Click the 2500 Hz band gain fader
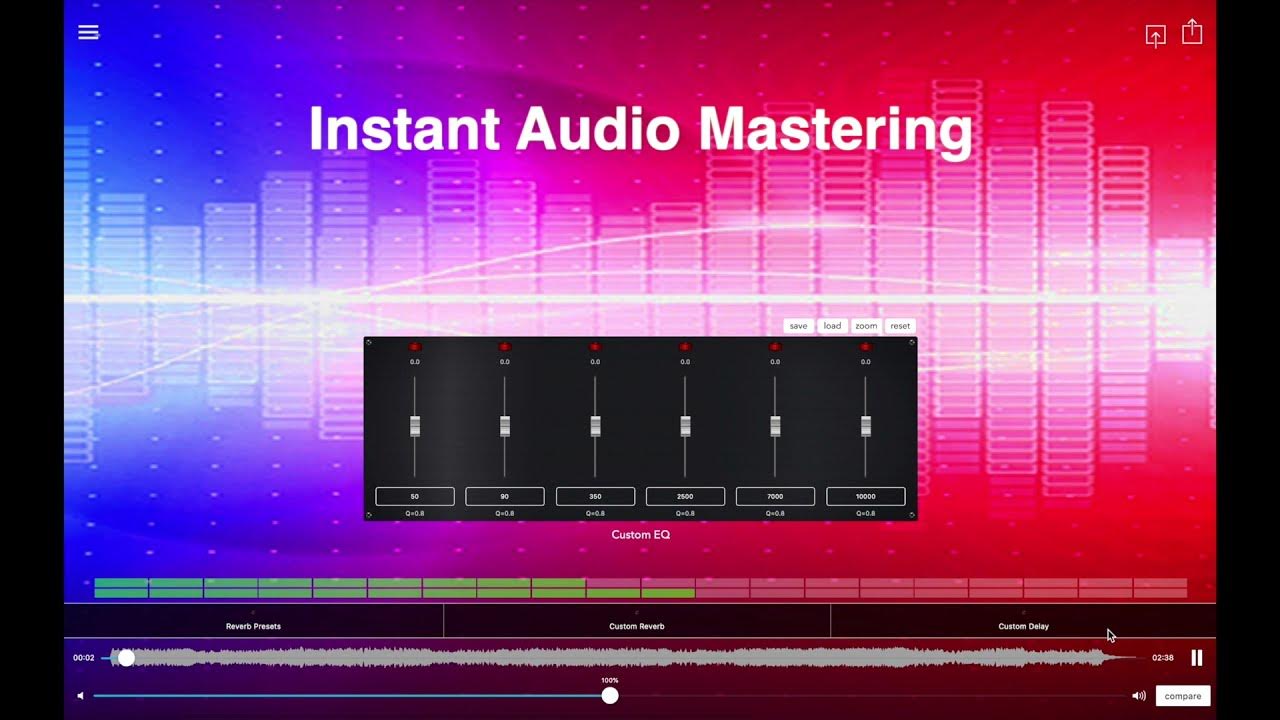Viewport: 1280px width, 720px height. pos(685,426)
